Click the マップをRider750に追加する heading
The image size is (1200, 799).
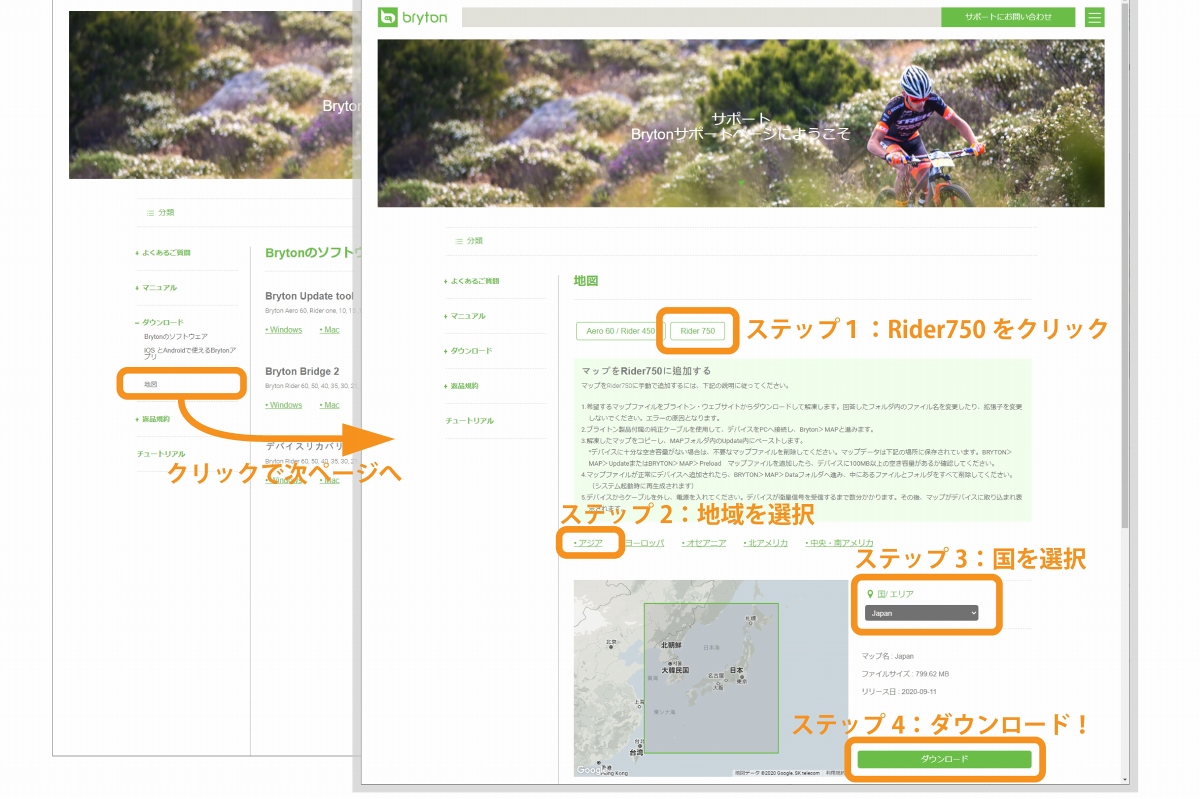646,371
